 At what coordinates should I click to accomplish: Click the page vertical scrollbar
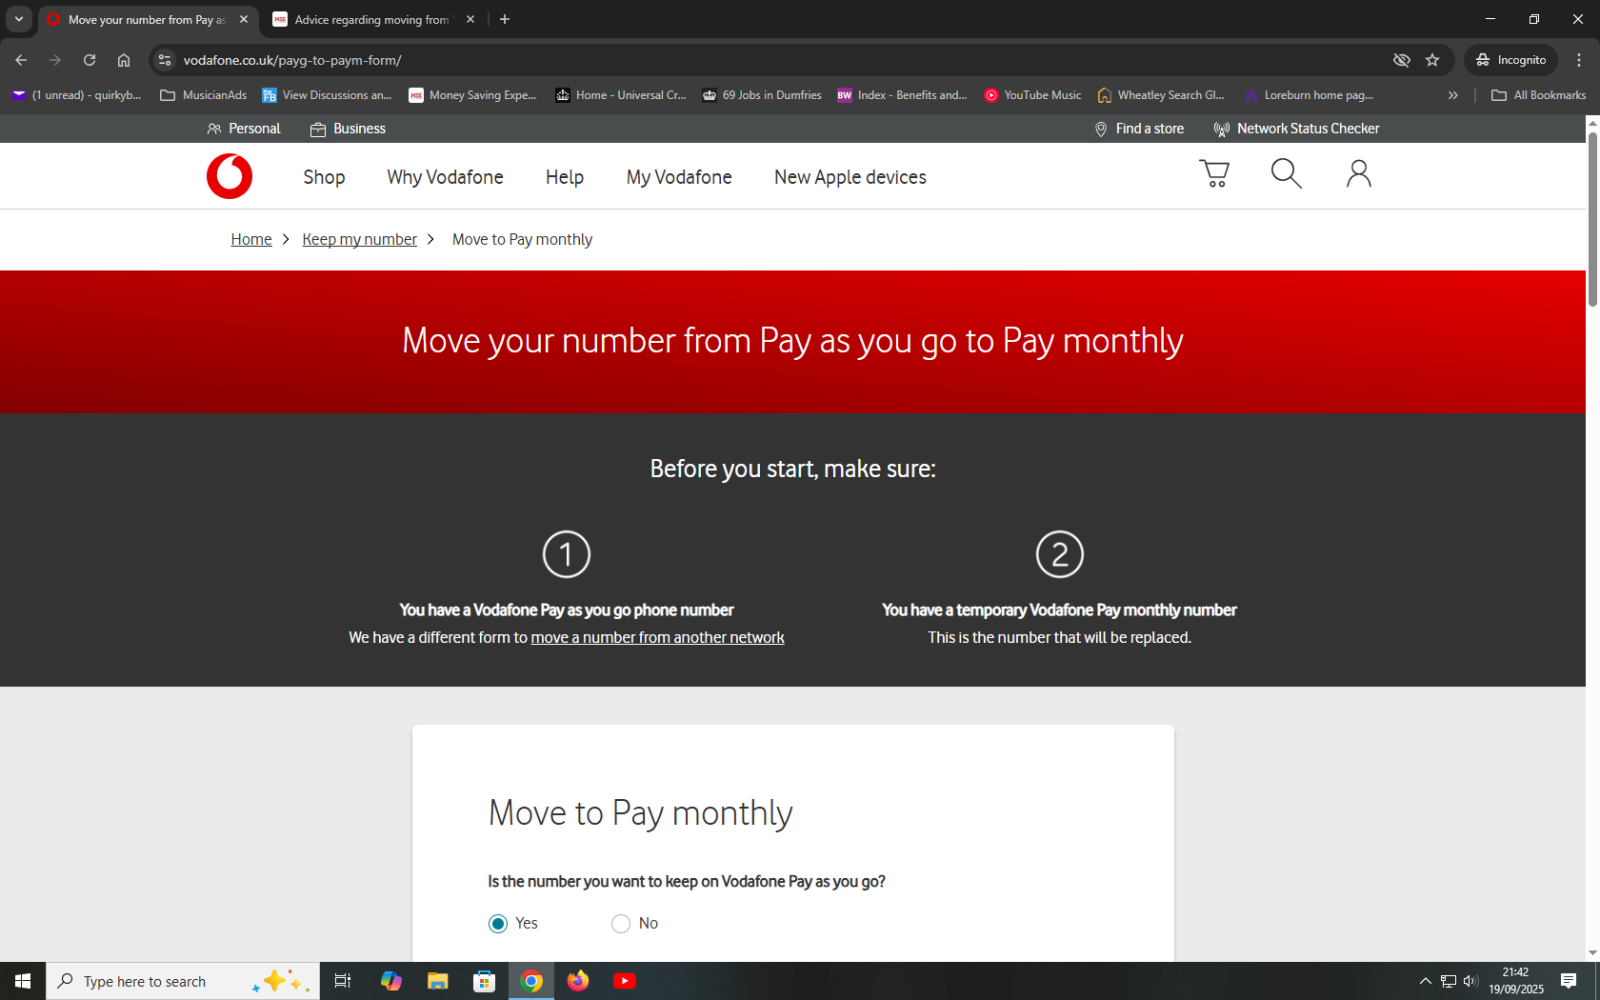click(1592, 220)
